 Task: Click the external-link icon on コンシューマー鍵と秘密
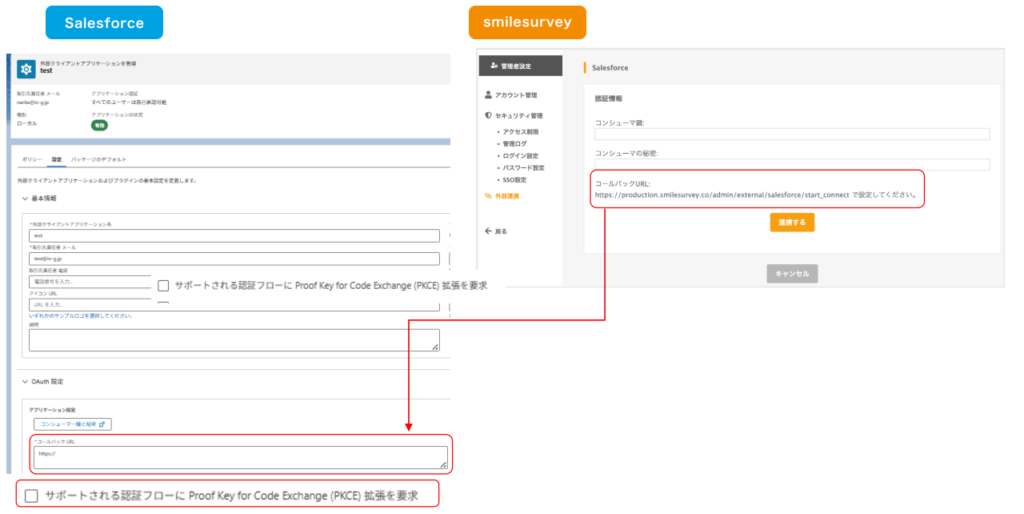point(102,425)
